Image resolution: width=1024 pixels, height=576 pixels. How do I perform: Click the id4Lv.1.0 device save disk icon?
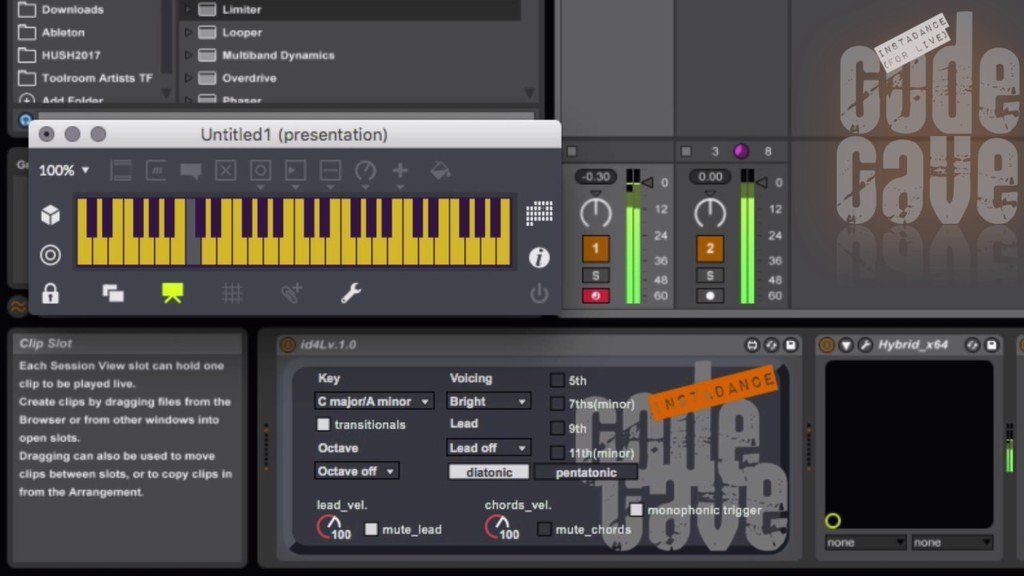(x=790, y=345)
